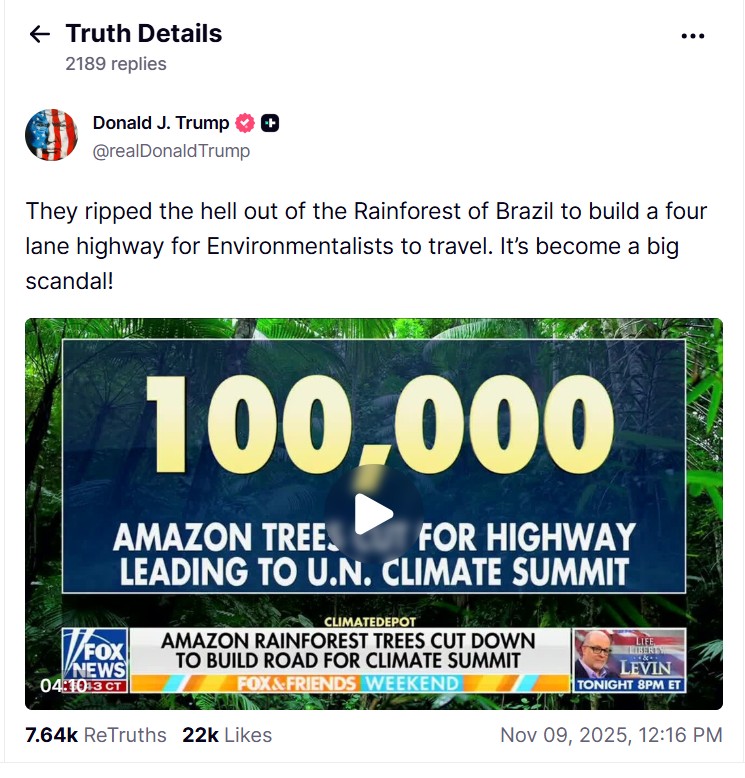Open the Donald J. Trump display name
745x778 pixels.
coord(161,123)
